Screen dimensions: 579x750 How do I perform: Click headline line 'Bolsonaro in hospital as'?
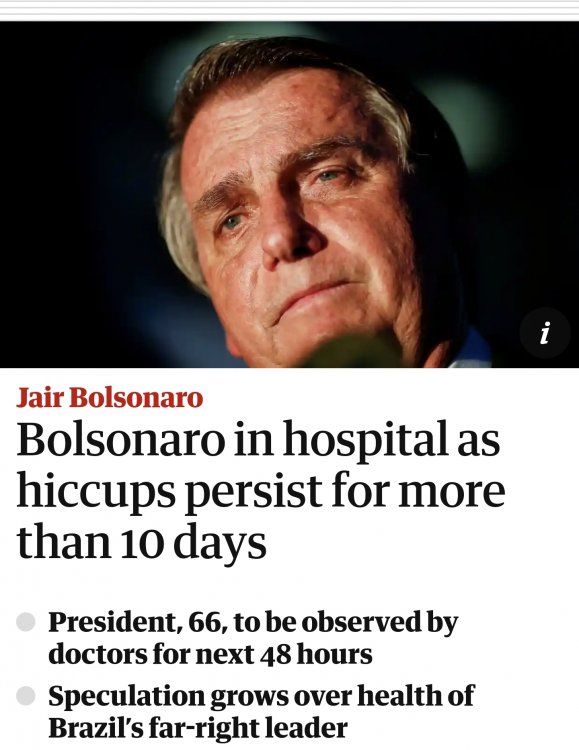(258, 440)
